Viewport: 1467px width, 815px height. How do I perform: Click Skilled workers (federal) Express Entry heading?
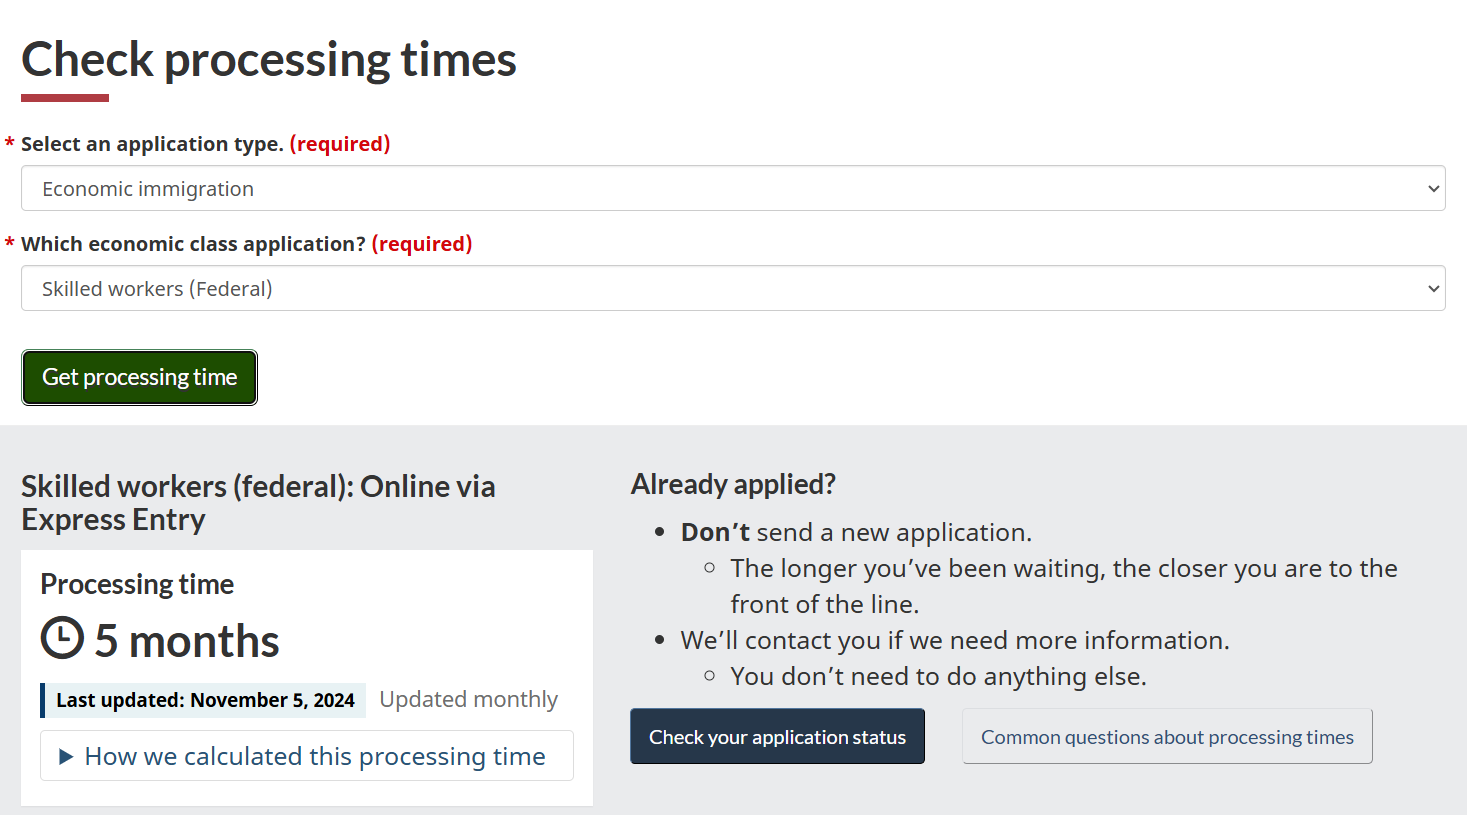click(x=258, y=503)
